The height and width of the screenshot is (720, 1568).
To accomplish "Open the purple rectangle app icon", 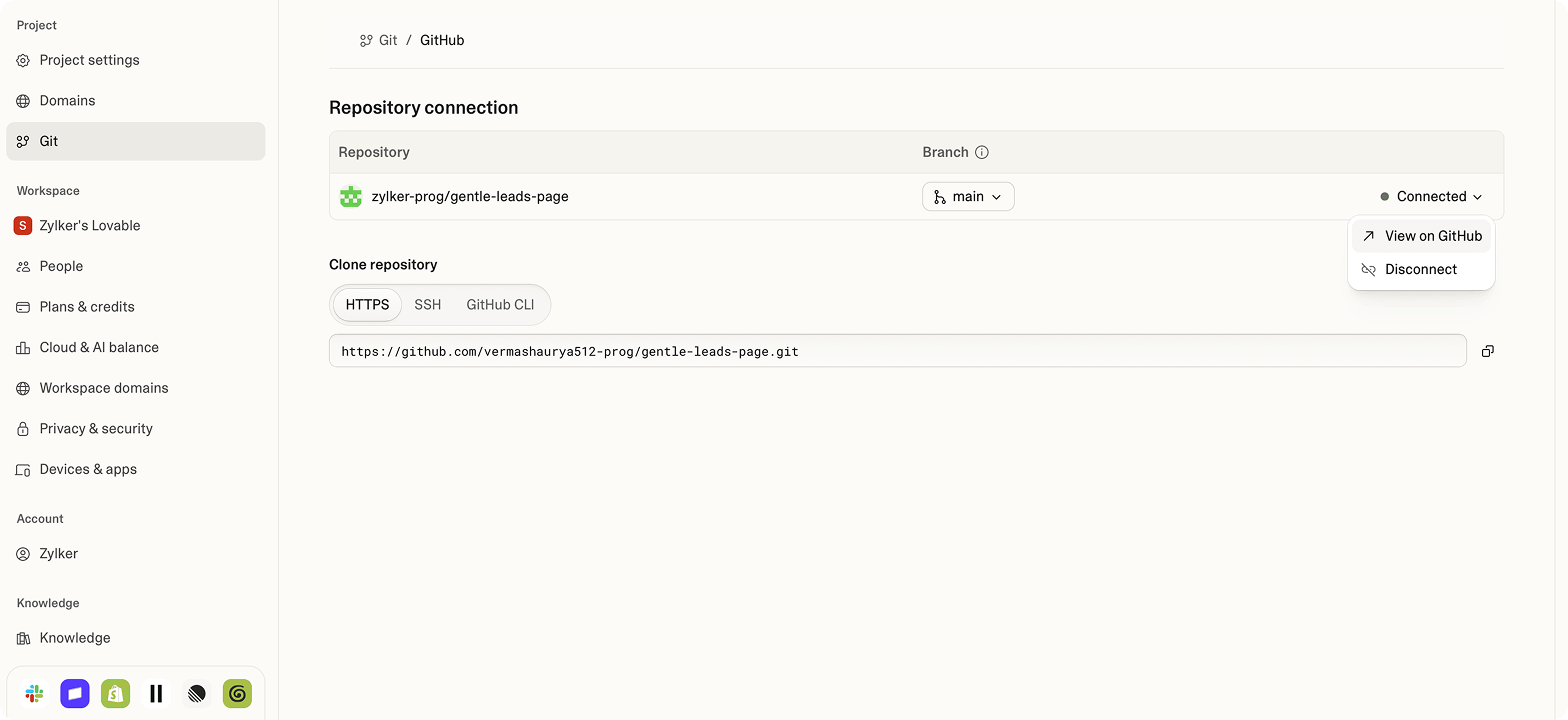I will pos(75,693).
